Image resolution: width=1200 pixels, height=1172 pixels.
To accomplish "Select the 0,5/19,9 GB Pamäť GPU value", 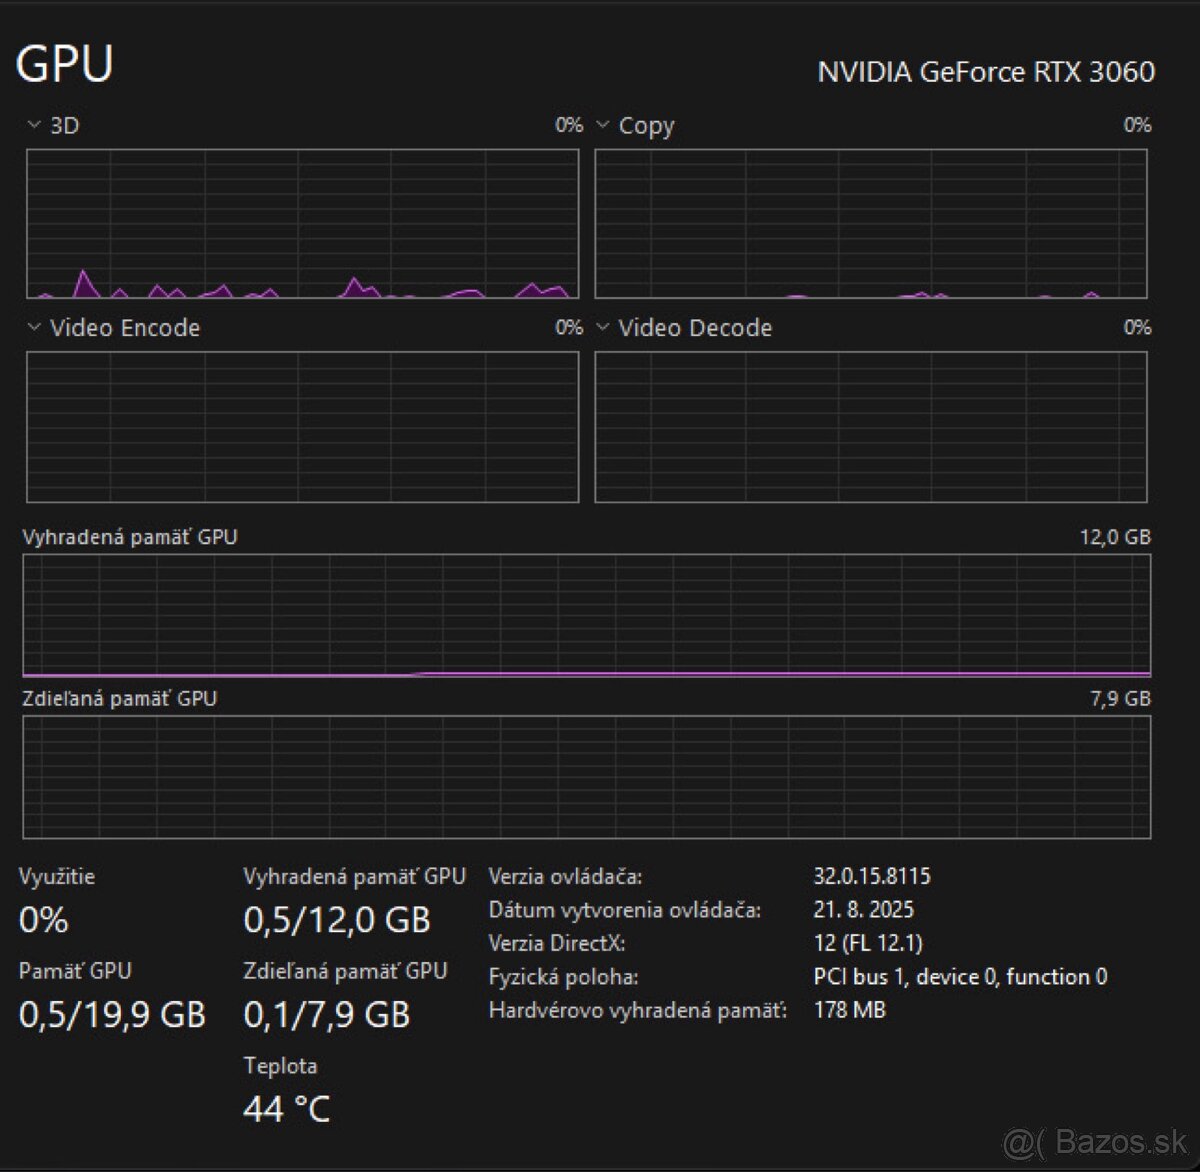I will [112, 1015].
